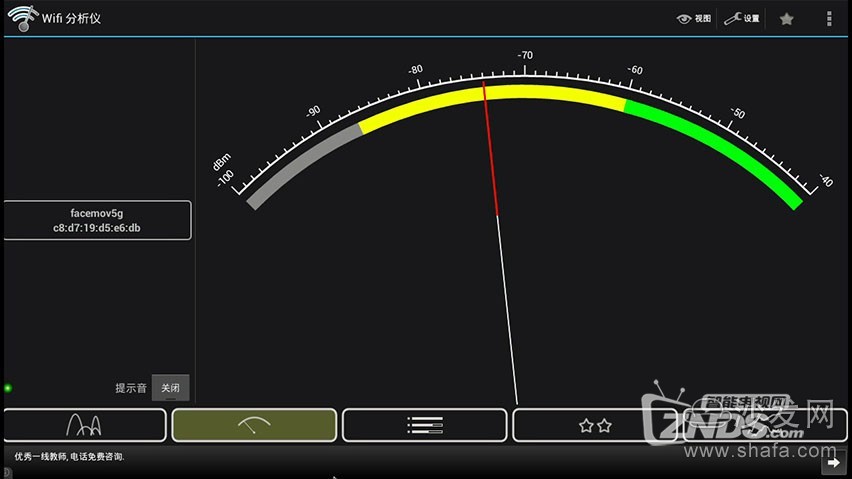The width and height of the screenshot is (852, 479).
Task: Click the Wifi 分析仪 title text
Action: (71, 18)
